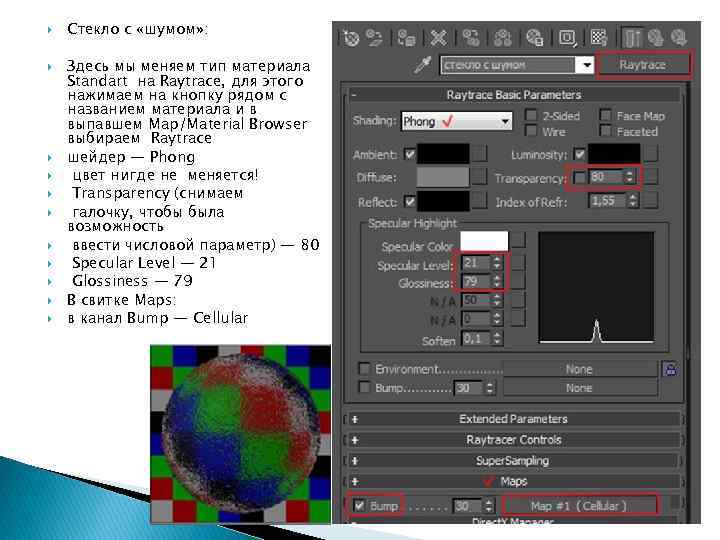Toggle the Show End Result icon

click(x=632, y=38)
